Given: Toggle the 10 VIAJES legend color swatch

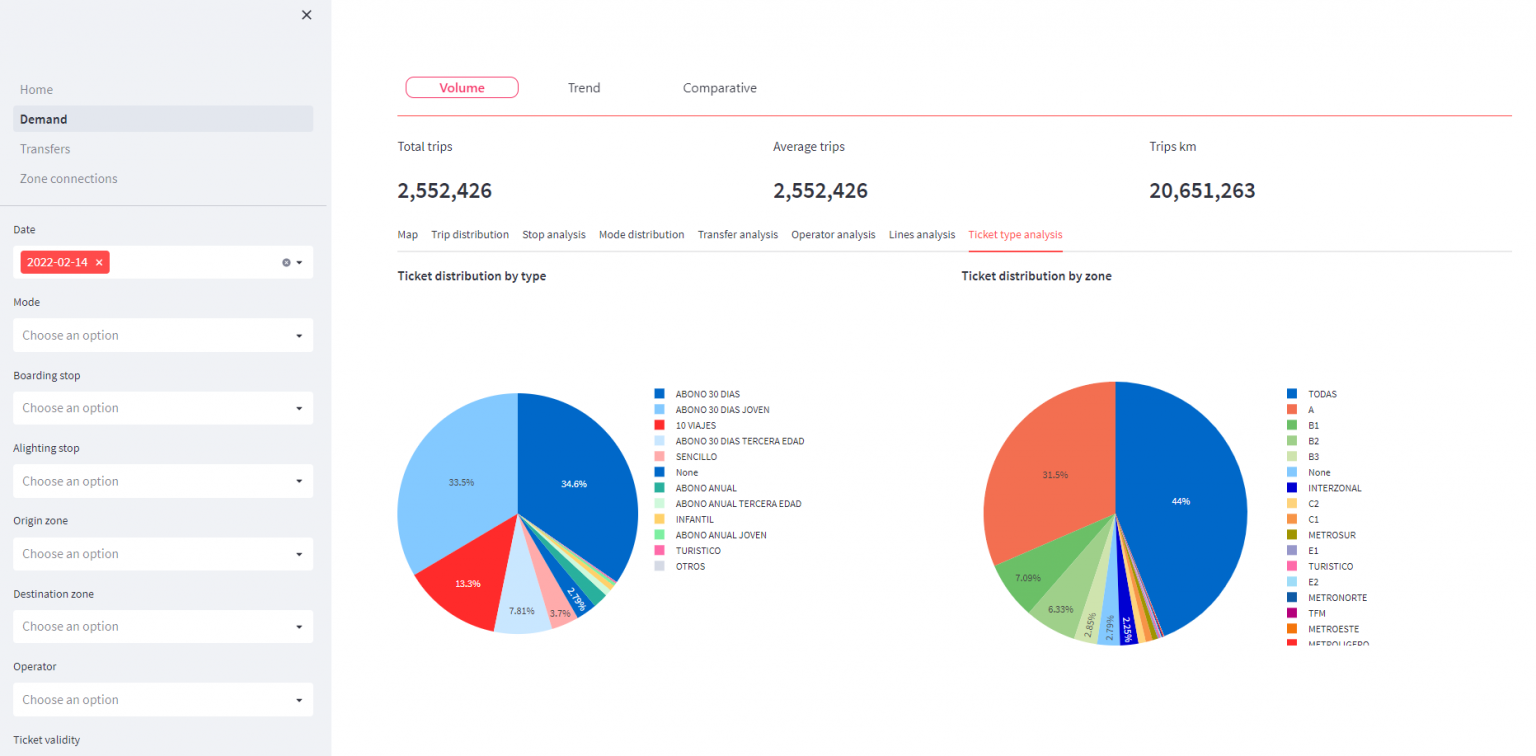Looking at the screenshot, I should coord(659,426).
